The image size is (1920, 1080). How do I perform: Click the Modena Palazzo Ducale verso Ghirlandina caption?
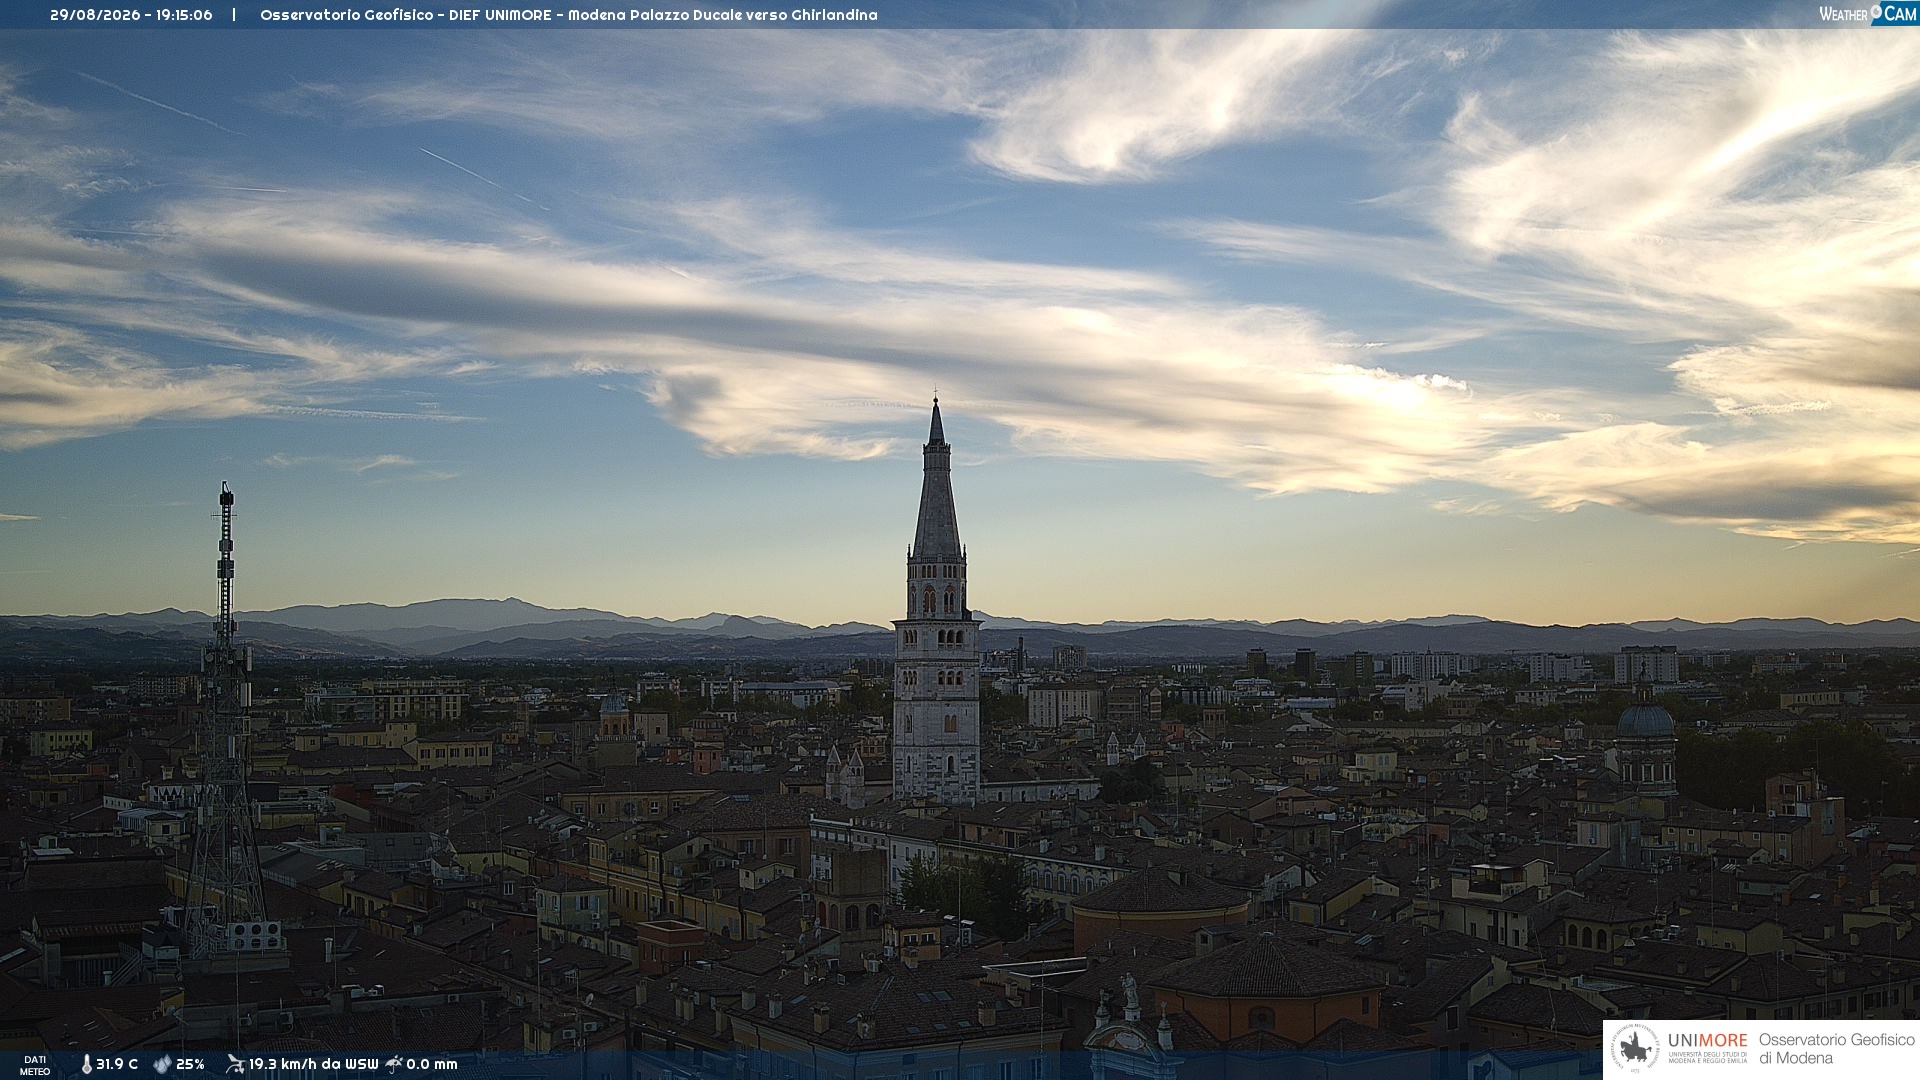tap(723, 15)
